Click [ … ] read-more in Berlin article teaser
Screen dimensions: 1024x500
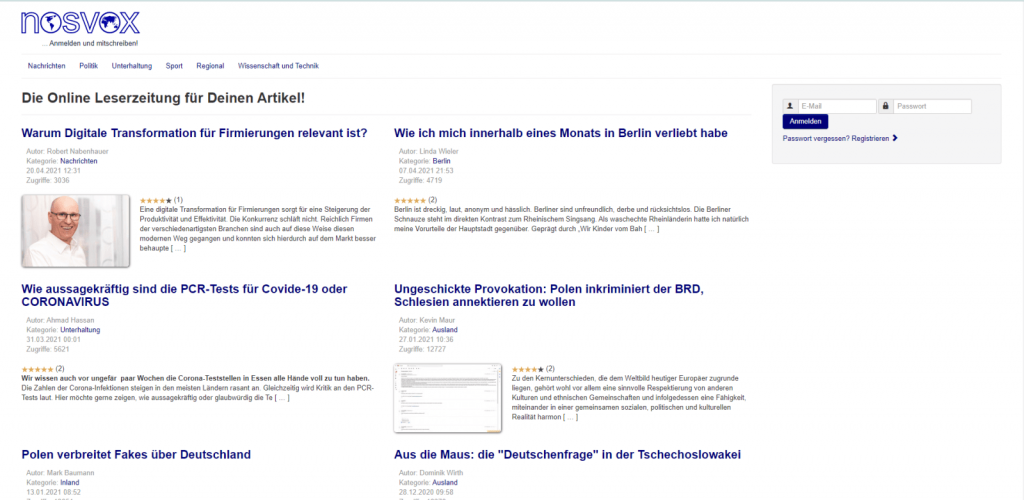coord(652,229)
